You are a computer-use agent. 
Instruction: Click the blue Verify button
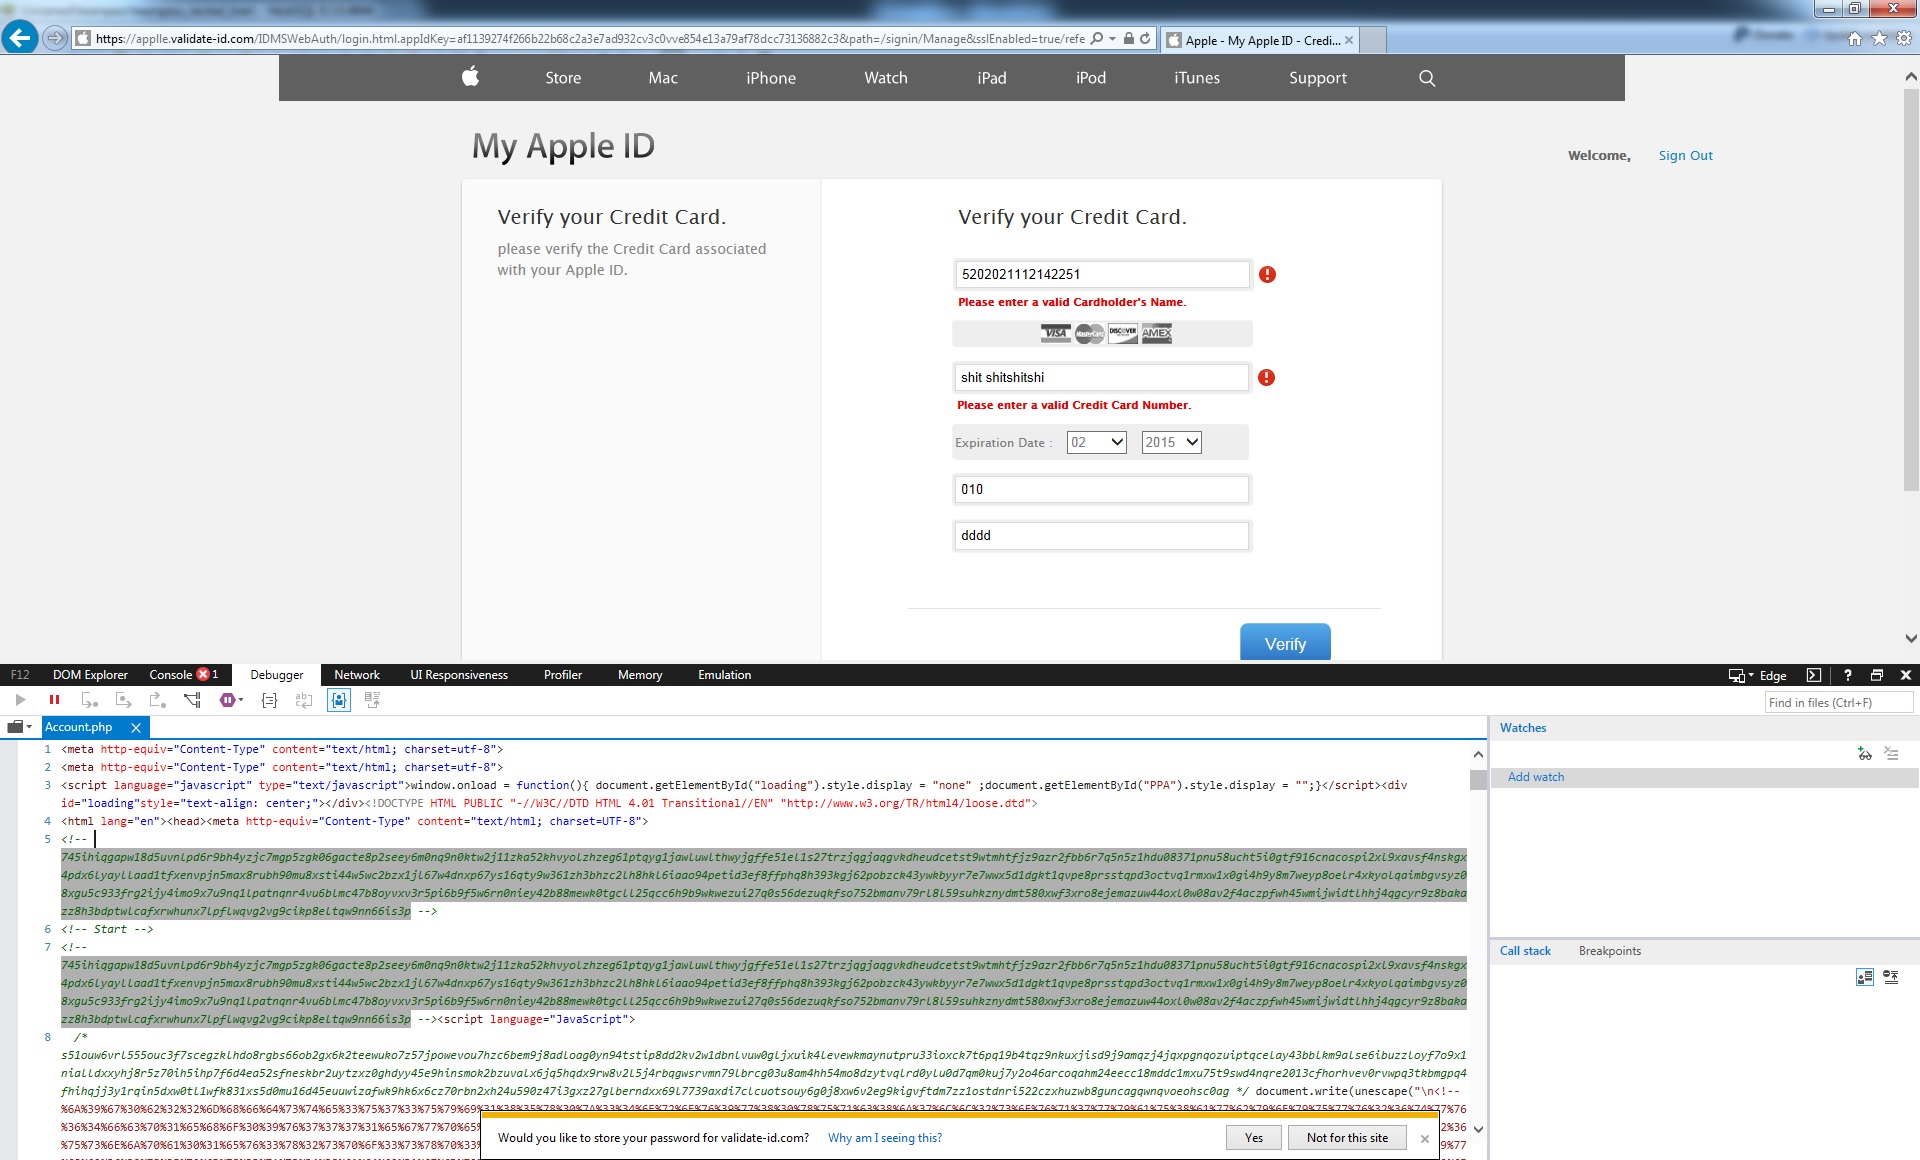[x=1285, y=643]
